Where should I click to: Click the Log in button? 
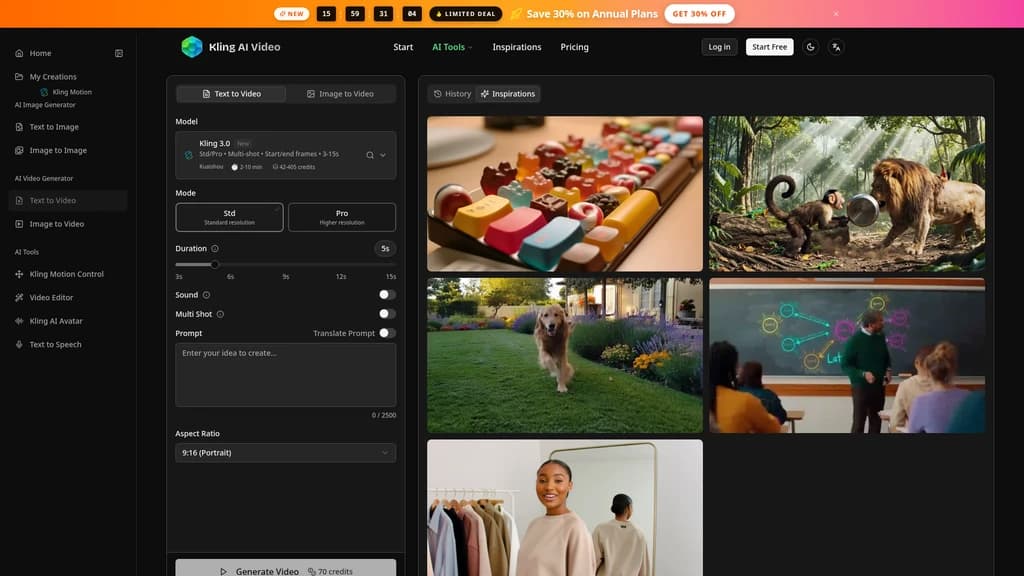click(x=719, y=47)
